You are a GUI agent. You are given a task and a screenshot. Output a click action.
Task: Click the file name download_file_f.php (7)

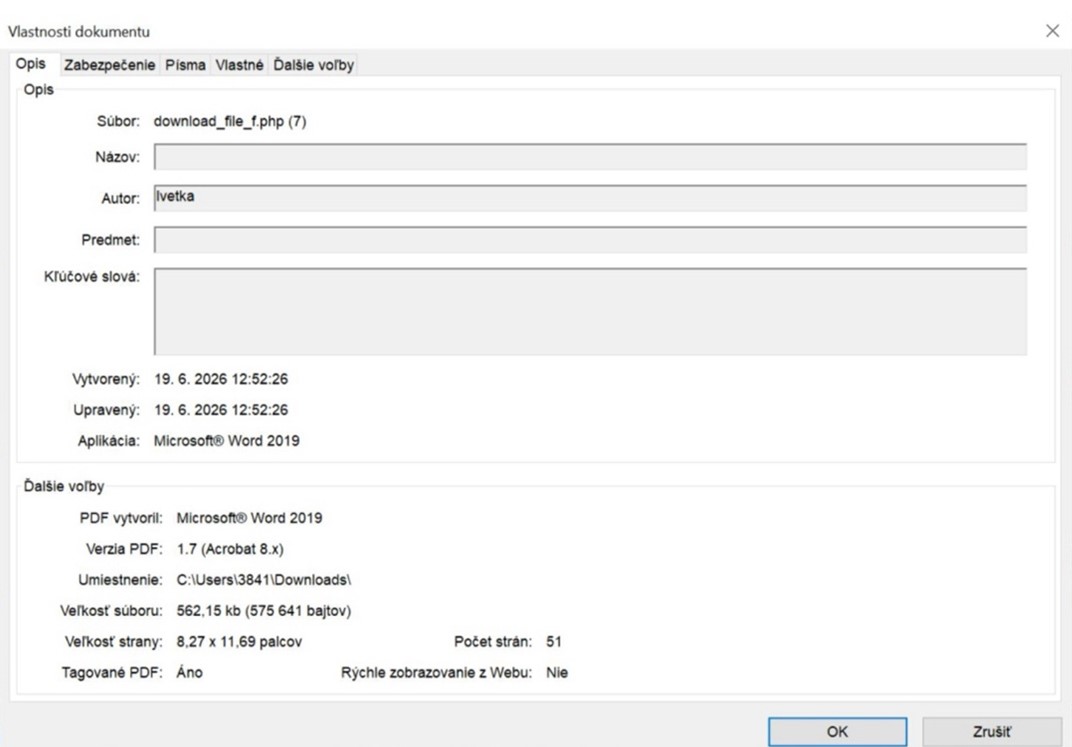230,122
